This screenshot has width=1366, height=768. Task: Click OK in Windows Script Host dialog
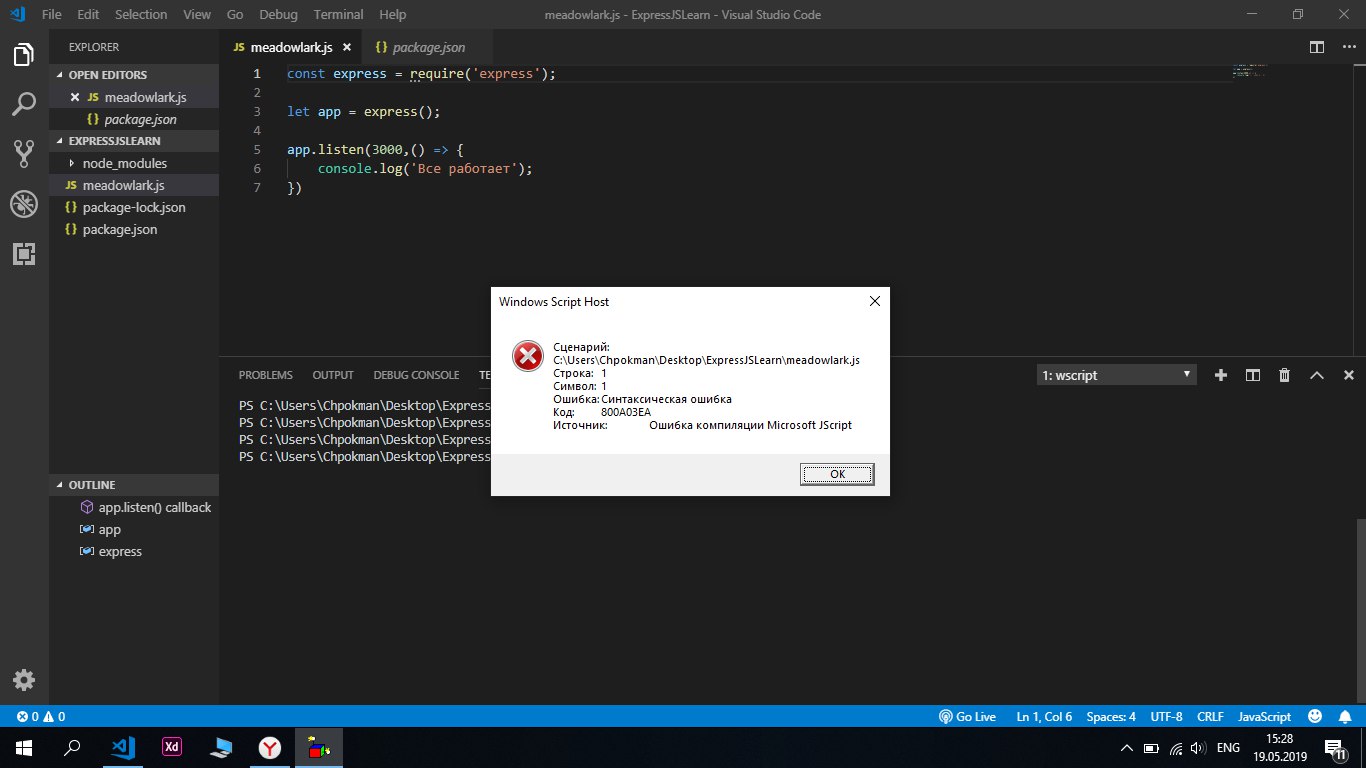[838, 474]
